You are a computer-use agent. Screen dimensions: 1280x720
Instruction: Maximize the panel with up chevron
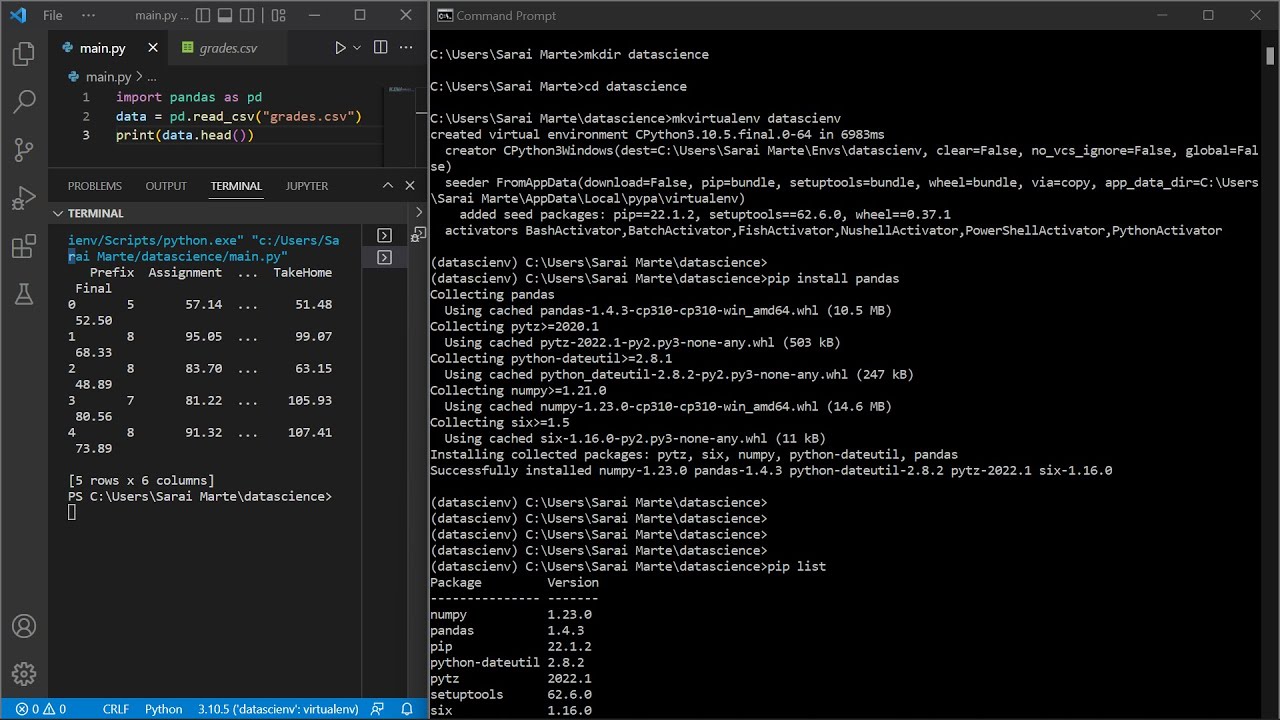388,186
